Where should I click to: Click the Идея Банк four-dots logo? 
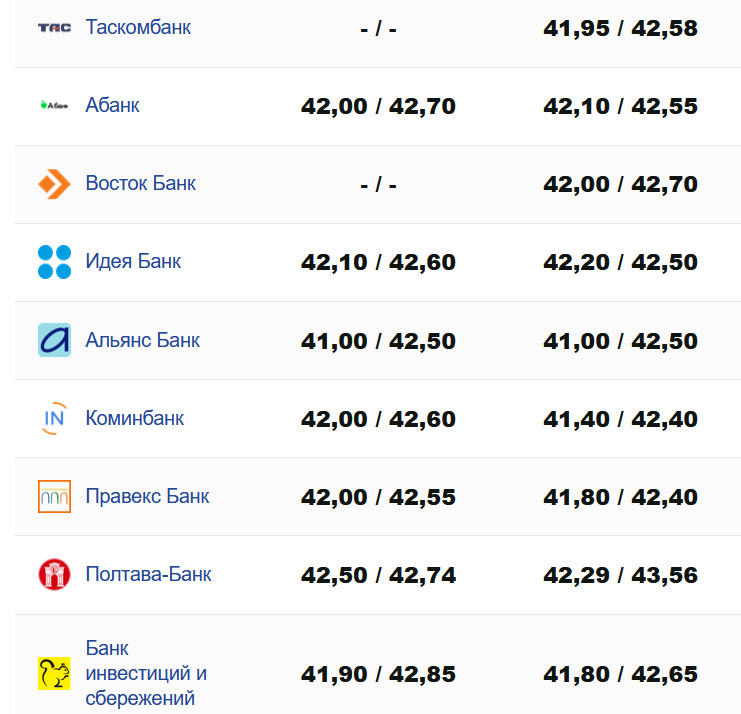pyautogui.click(x=54, y=262)
